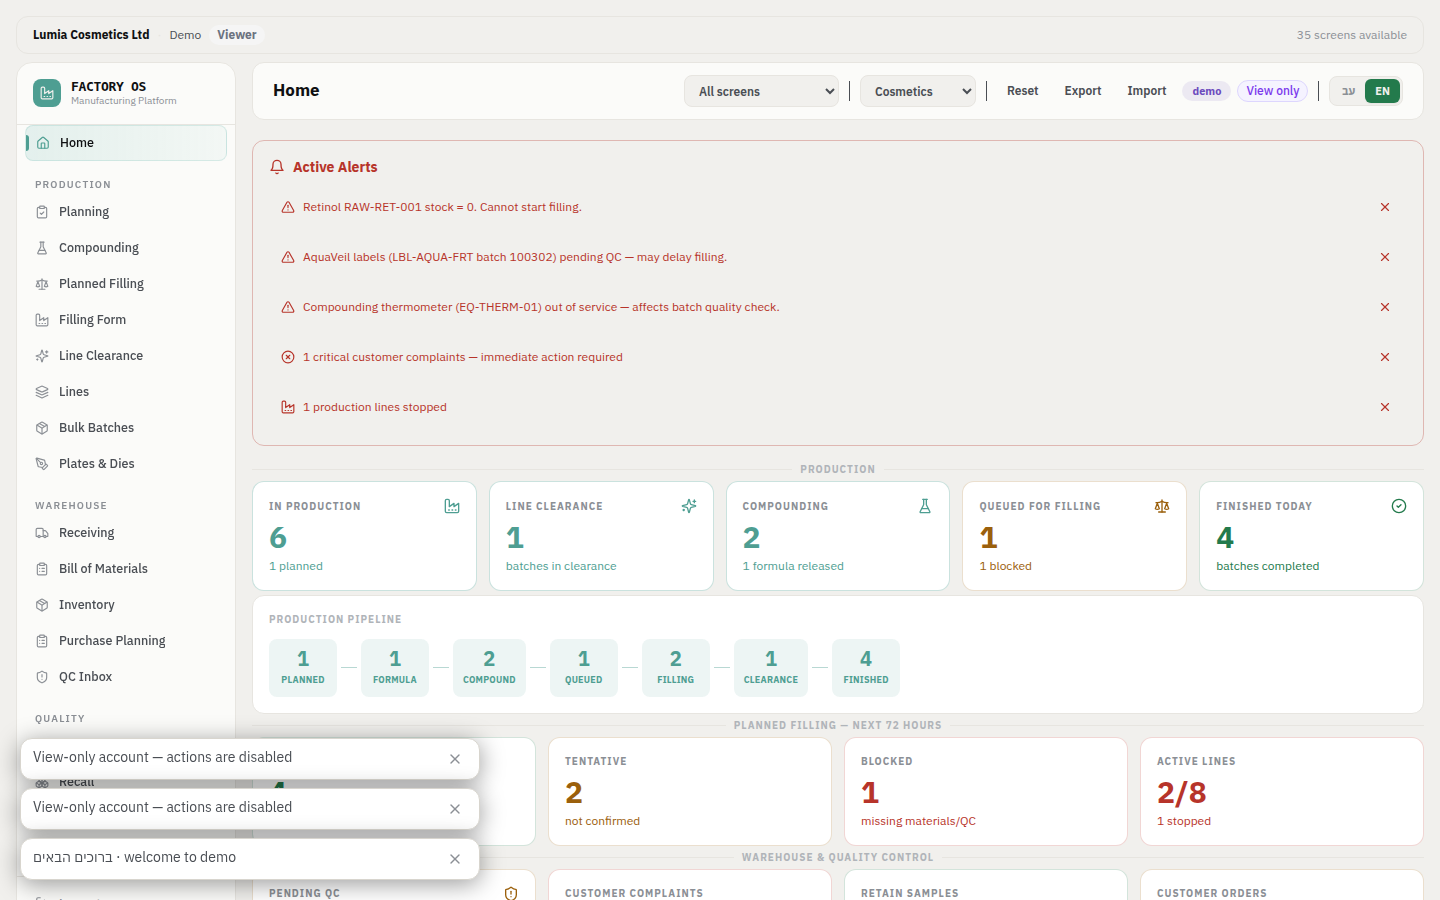The width and height of the screenshot is (1440, 900).
Task: Click the Reset button
Action: pos(1022,91)
